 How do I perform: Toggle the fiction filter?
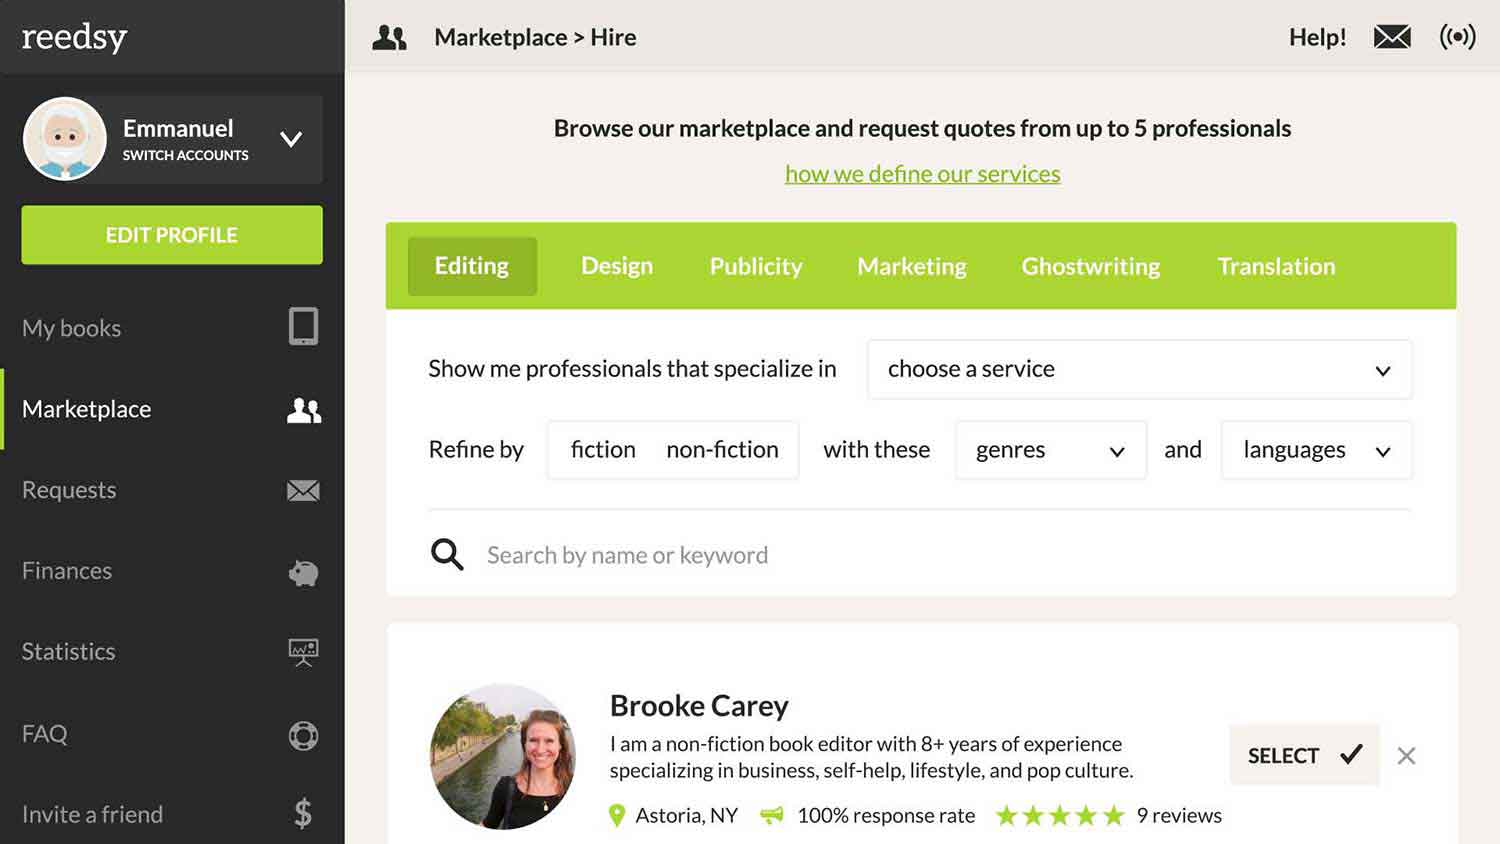(601, 449)
